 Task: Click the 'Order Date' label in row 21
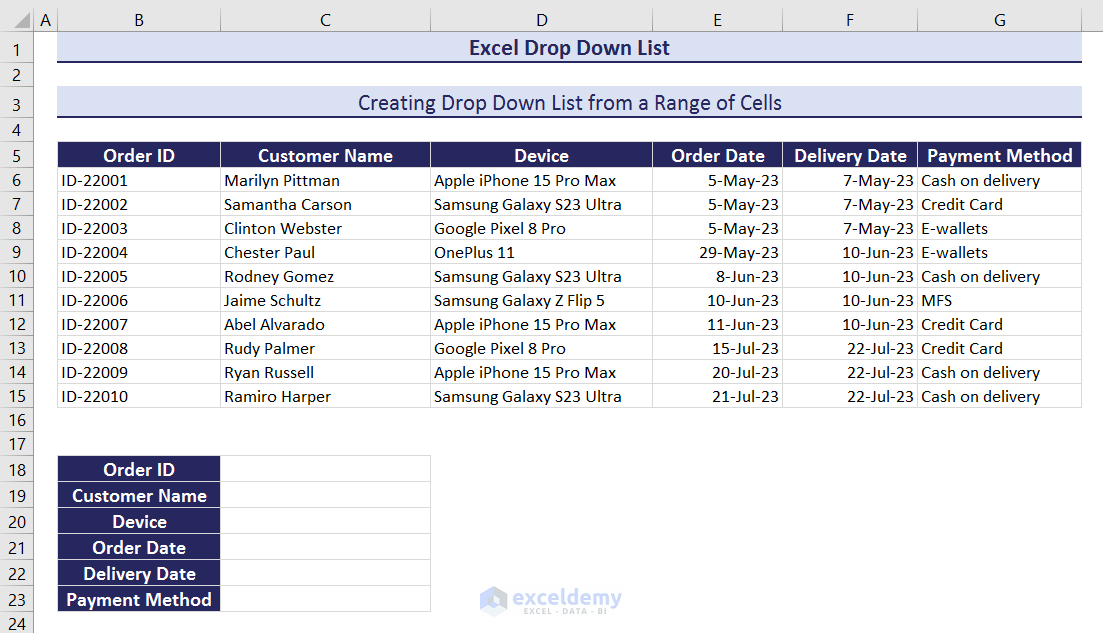139,547
